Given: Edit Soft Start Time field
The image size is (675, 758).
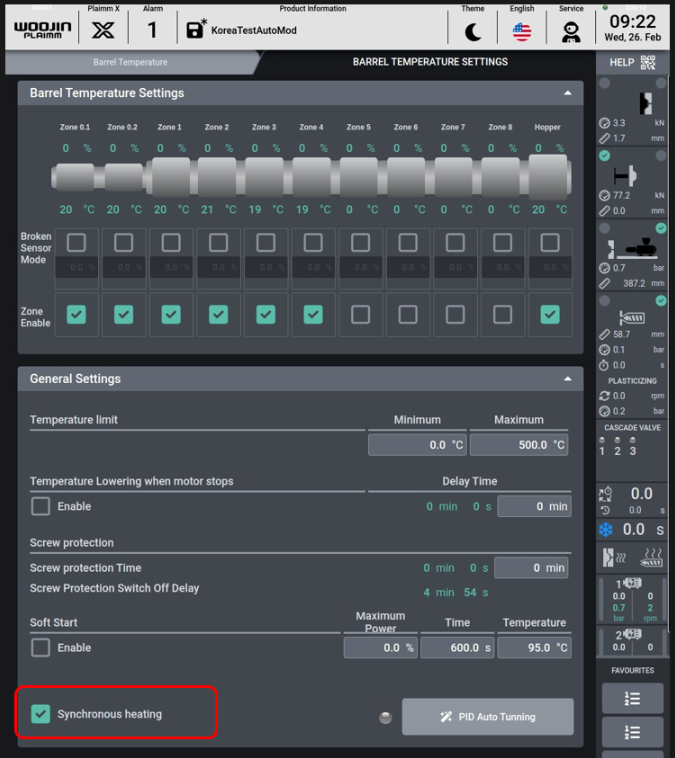Looking at the screenshot, I should pyautogui.click(x=457, y=648).
